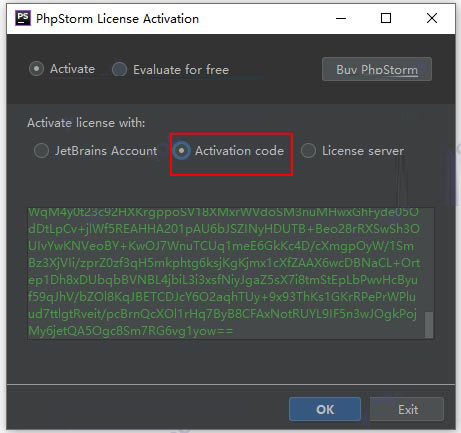Click the code line starting 'f59qJhV/bZOl8'
Image resolution: width=461 pixels, height=433 pixels.
tap(222, 297)
